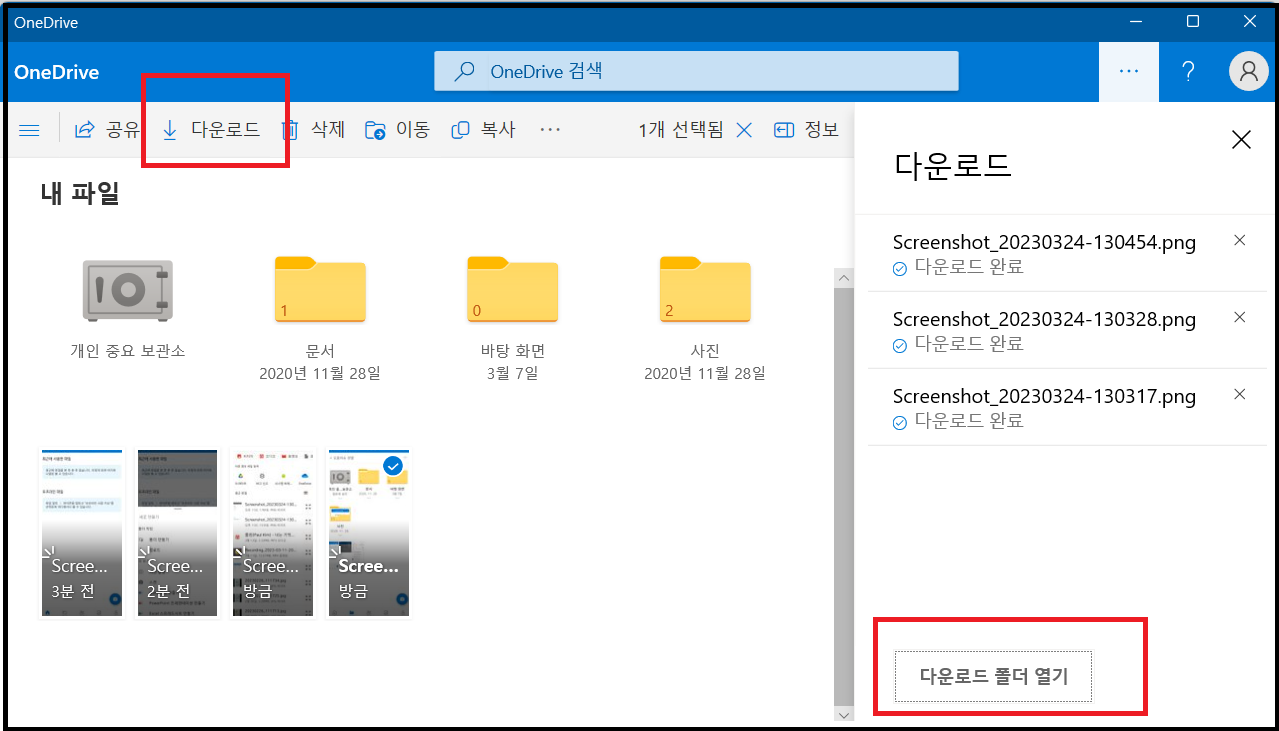1279x731 pixels.
Task: Open the hamburger navigation menu
Action: (x=29, y=130)
